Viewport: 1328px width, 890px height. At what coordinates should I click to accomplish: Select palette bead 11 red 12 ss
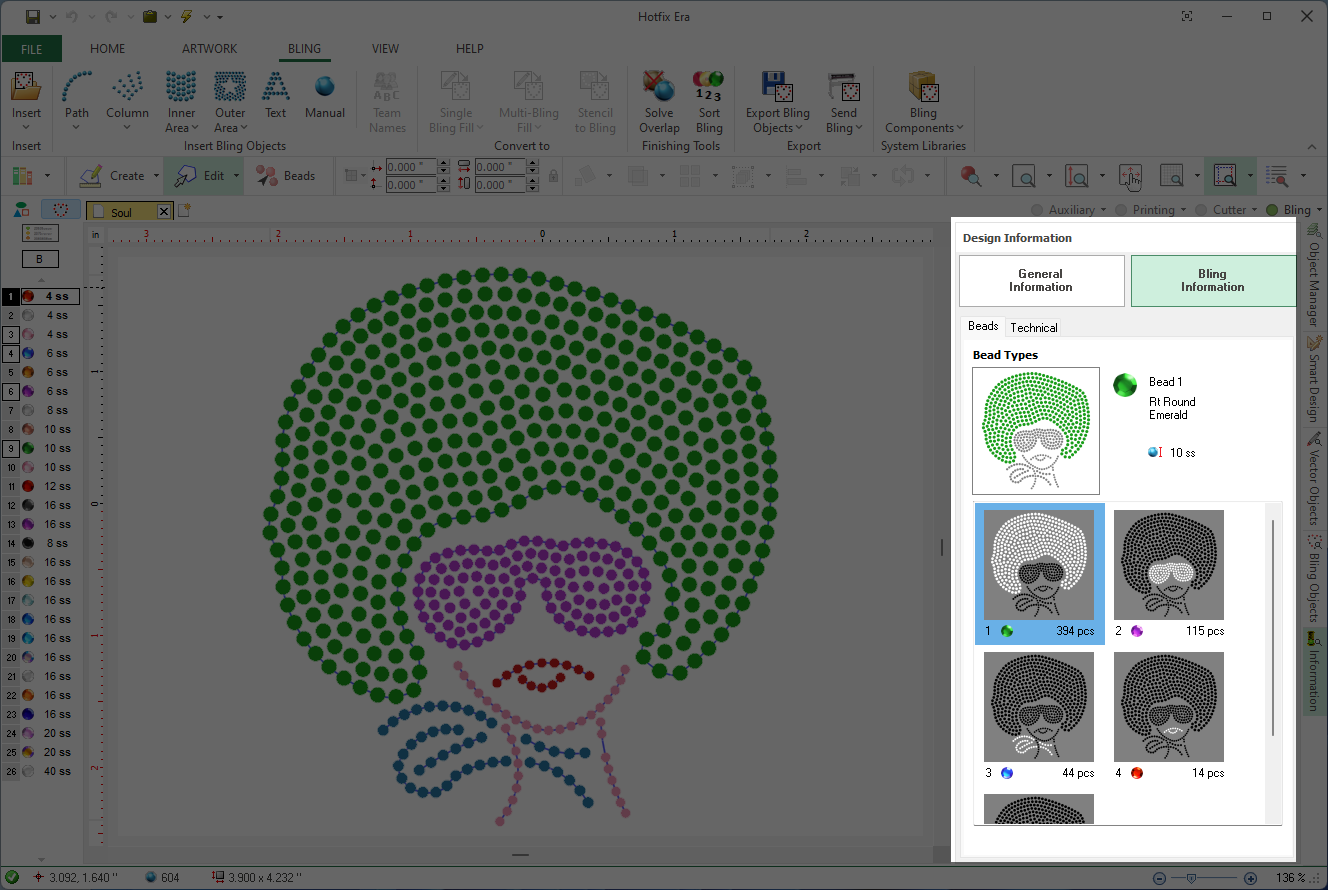pyautogui.click(x=40, y=486)
